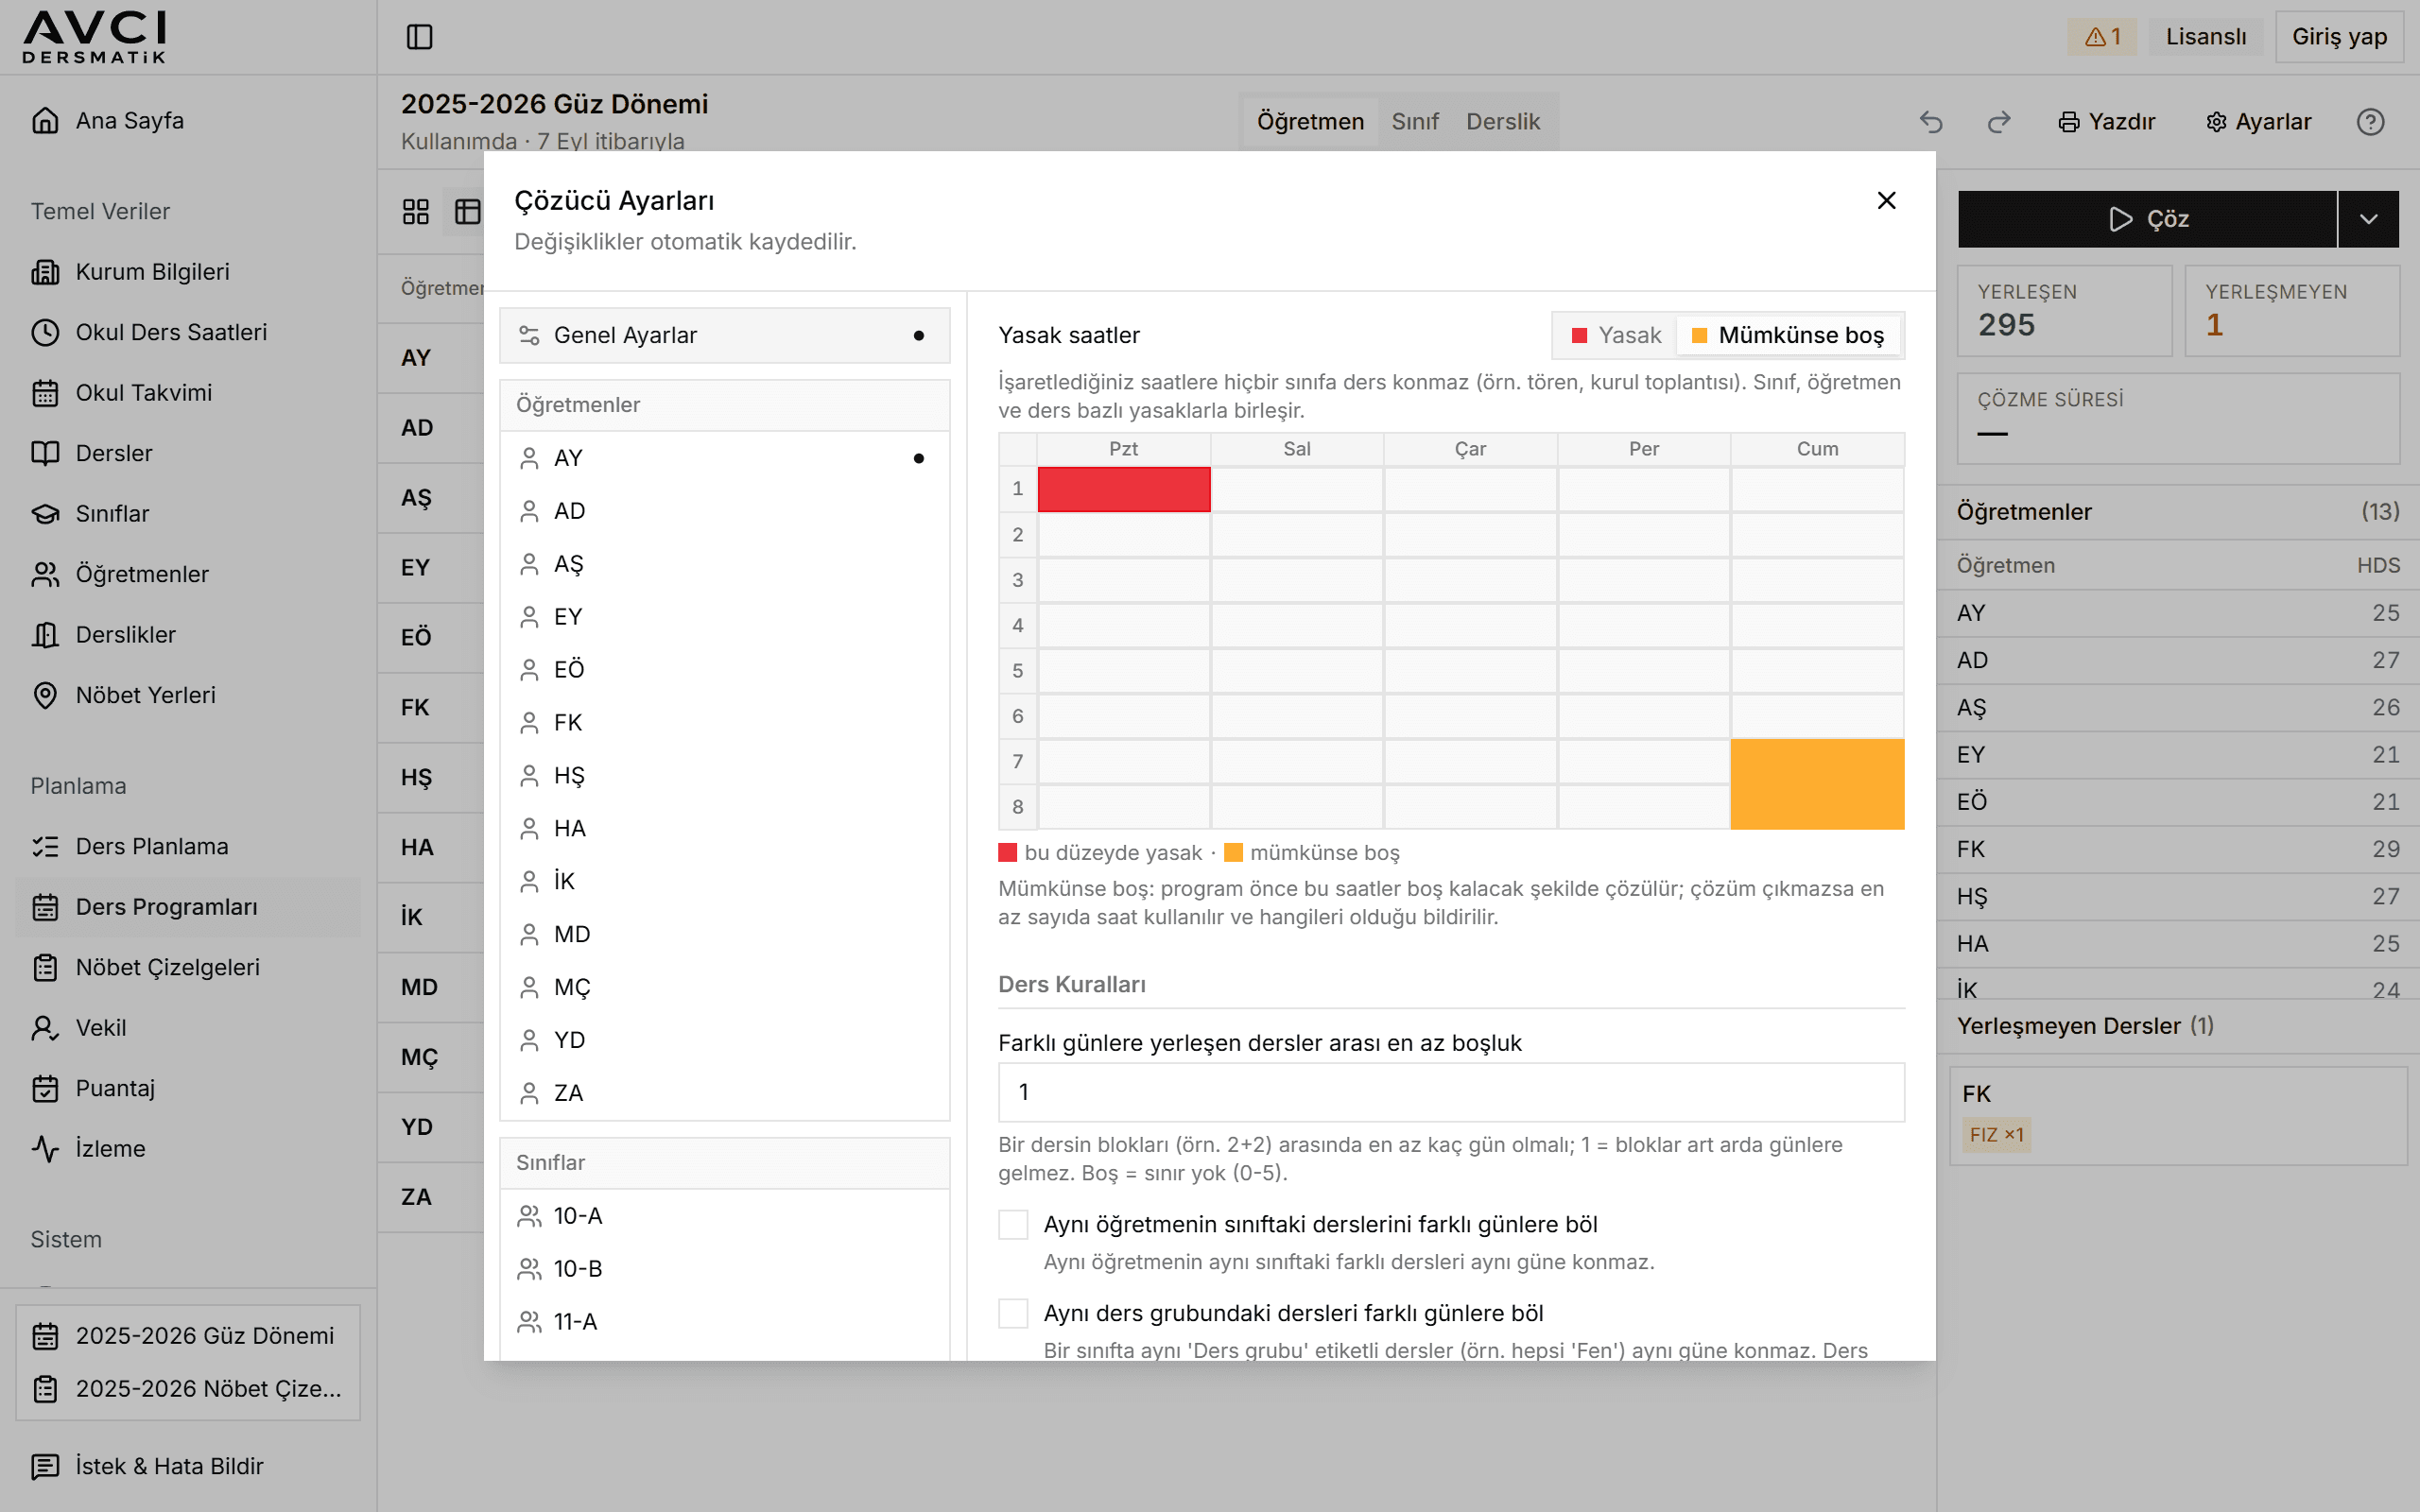This screenshot has height=1512, width=2420.
Task: Click the warning badge showing 1
Action: [2102, 37]
